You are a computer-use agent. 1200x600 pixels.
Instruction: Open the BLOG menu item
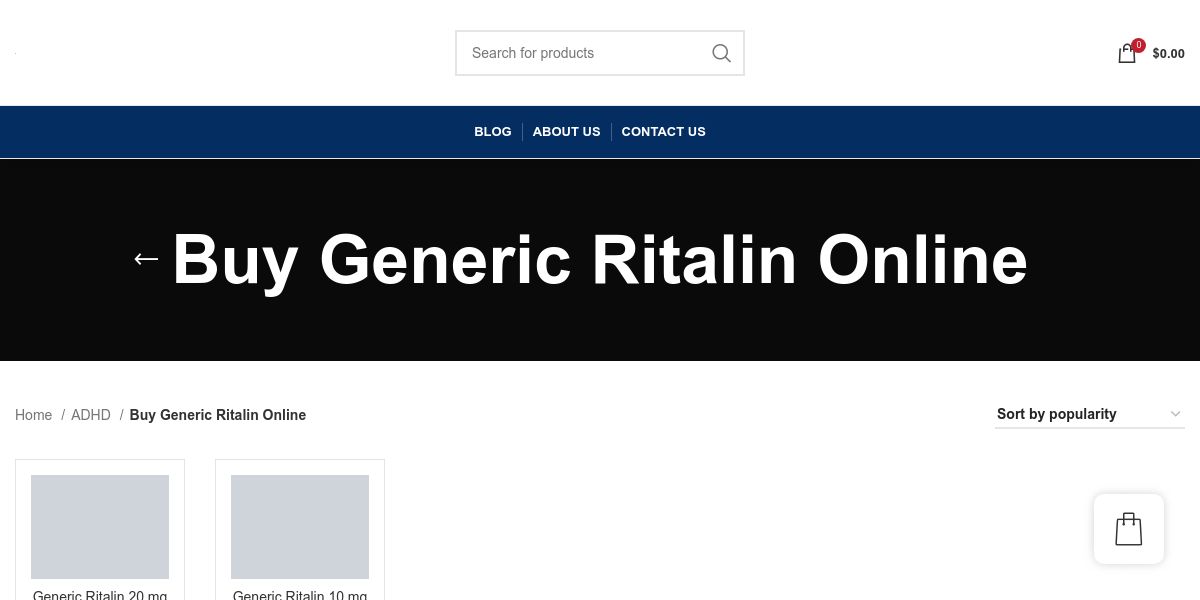click(x=493, y=132)
